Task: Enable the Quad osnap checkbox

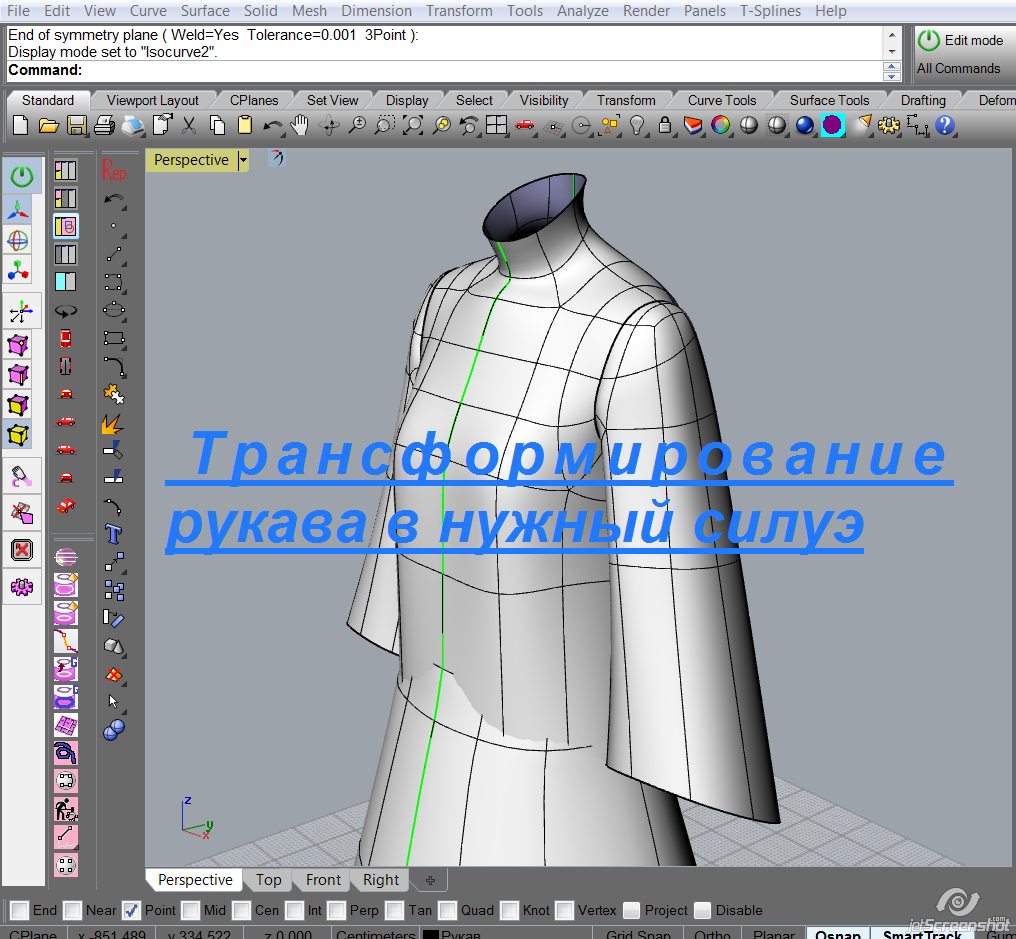Action: coord(447,910)
